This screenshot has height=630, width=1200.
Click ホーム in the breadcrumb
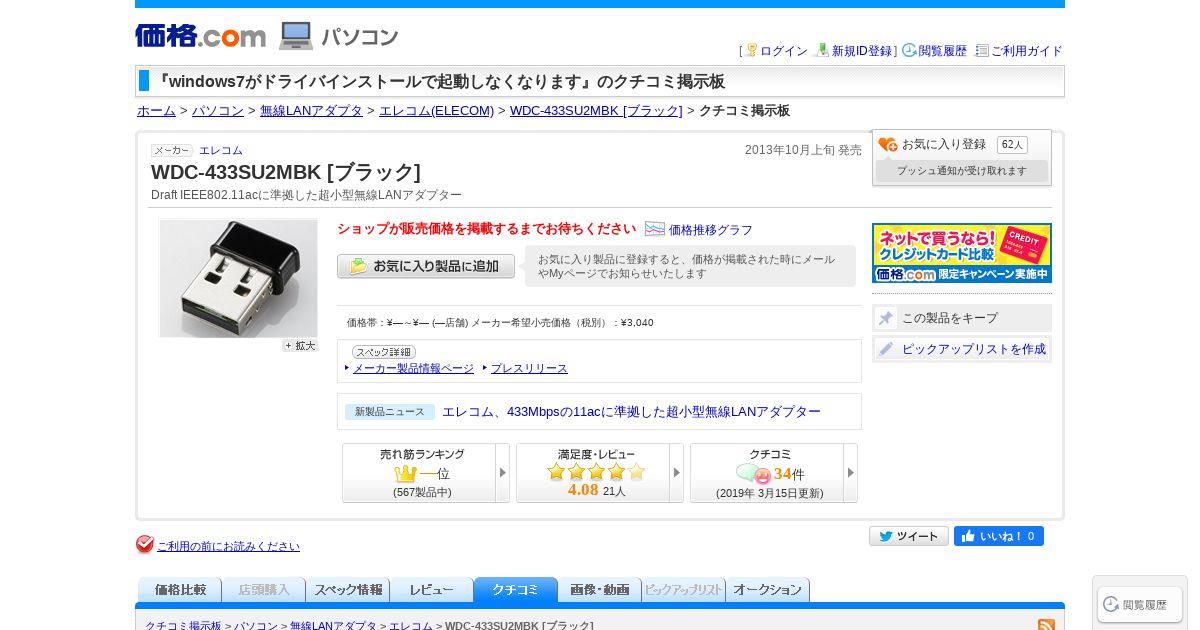(156, 111)
